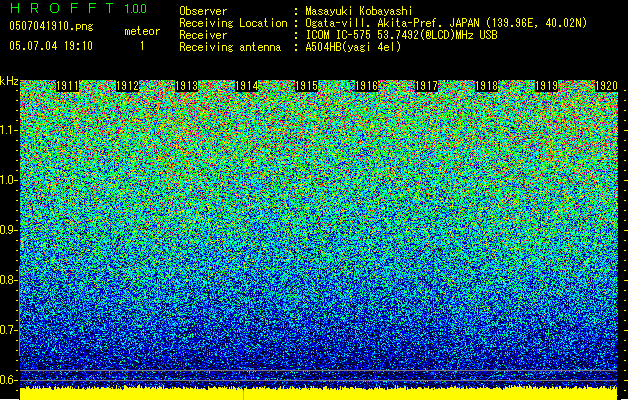This screenshot has width=629, height=400.
Task: Click the Ogata-vill. Akita-Pref. JAPAN location text
Action: (x=446, y=23)
